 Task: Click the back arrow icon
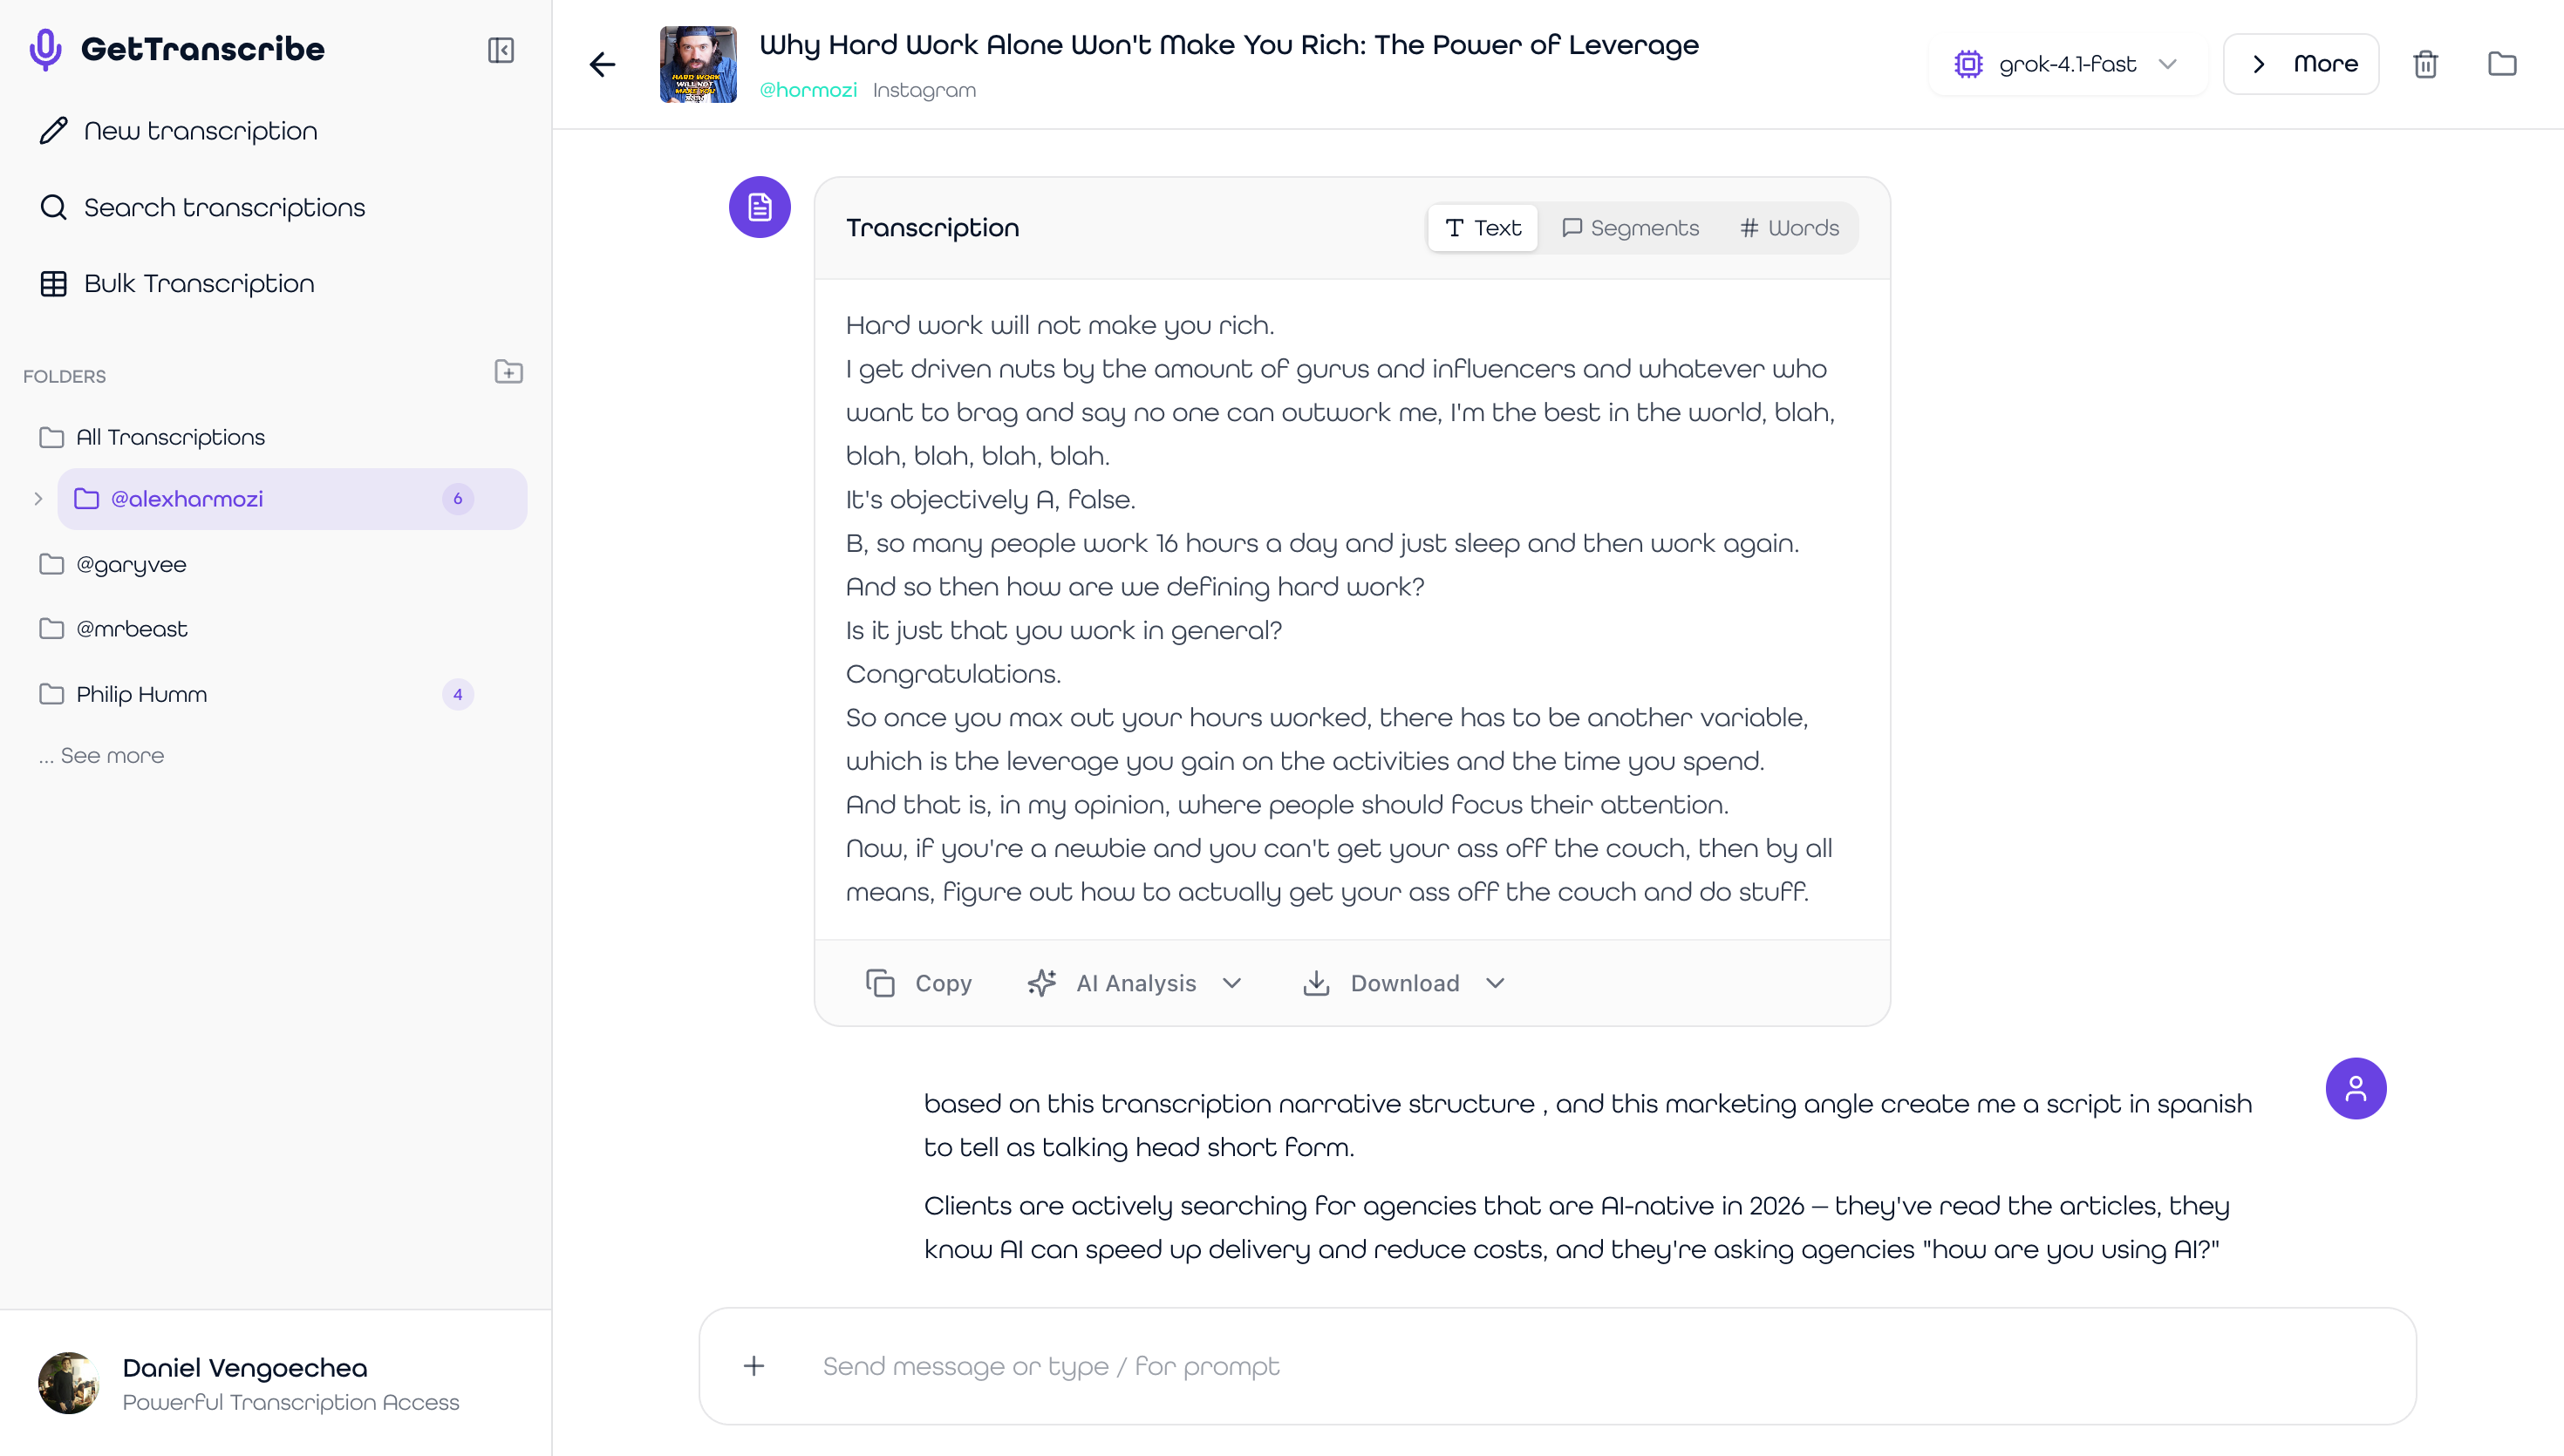pyautogui.click(x=602, y=65)
